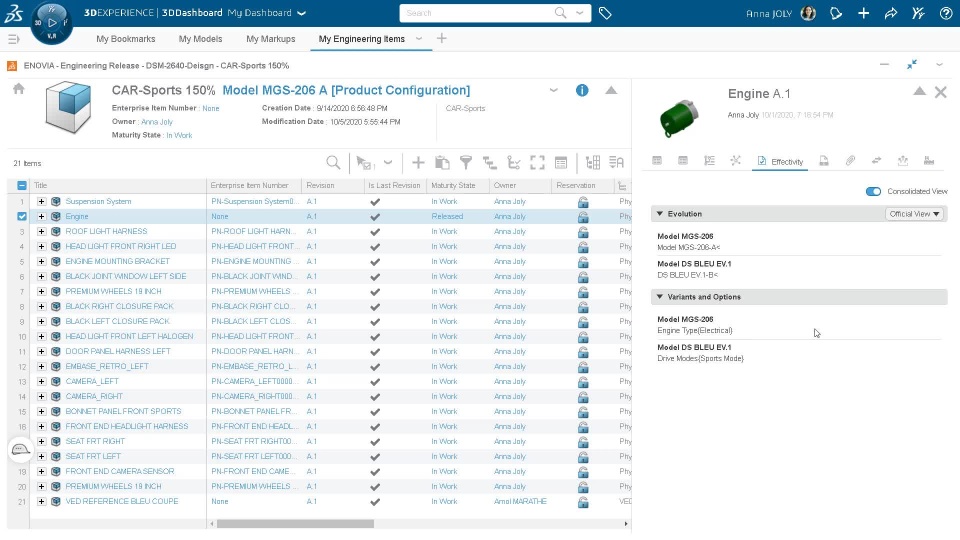Click Anna JOLY's profile picture
This screenshot has height=540, width=960.
coord(808,13)
